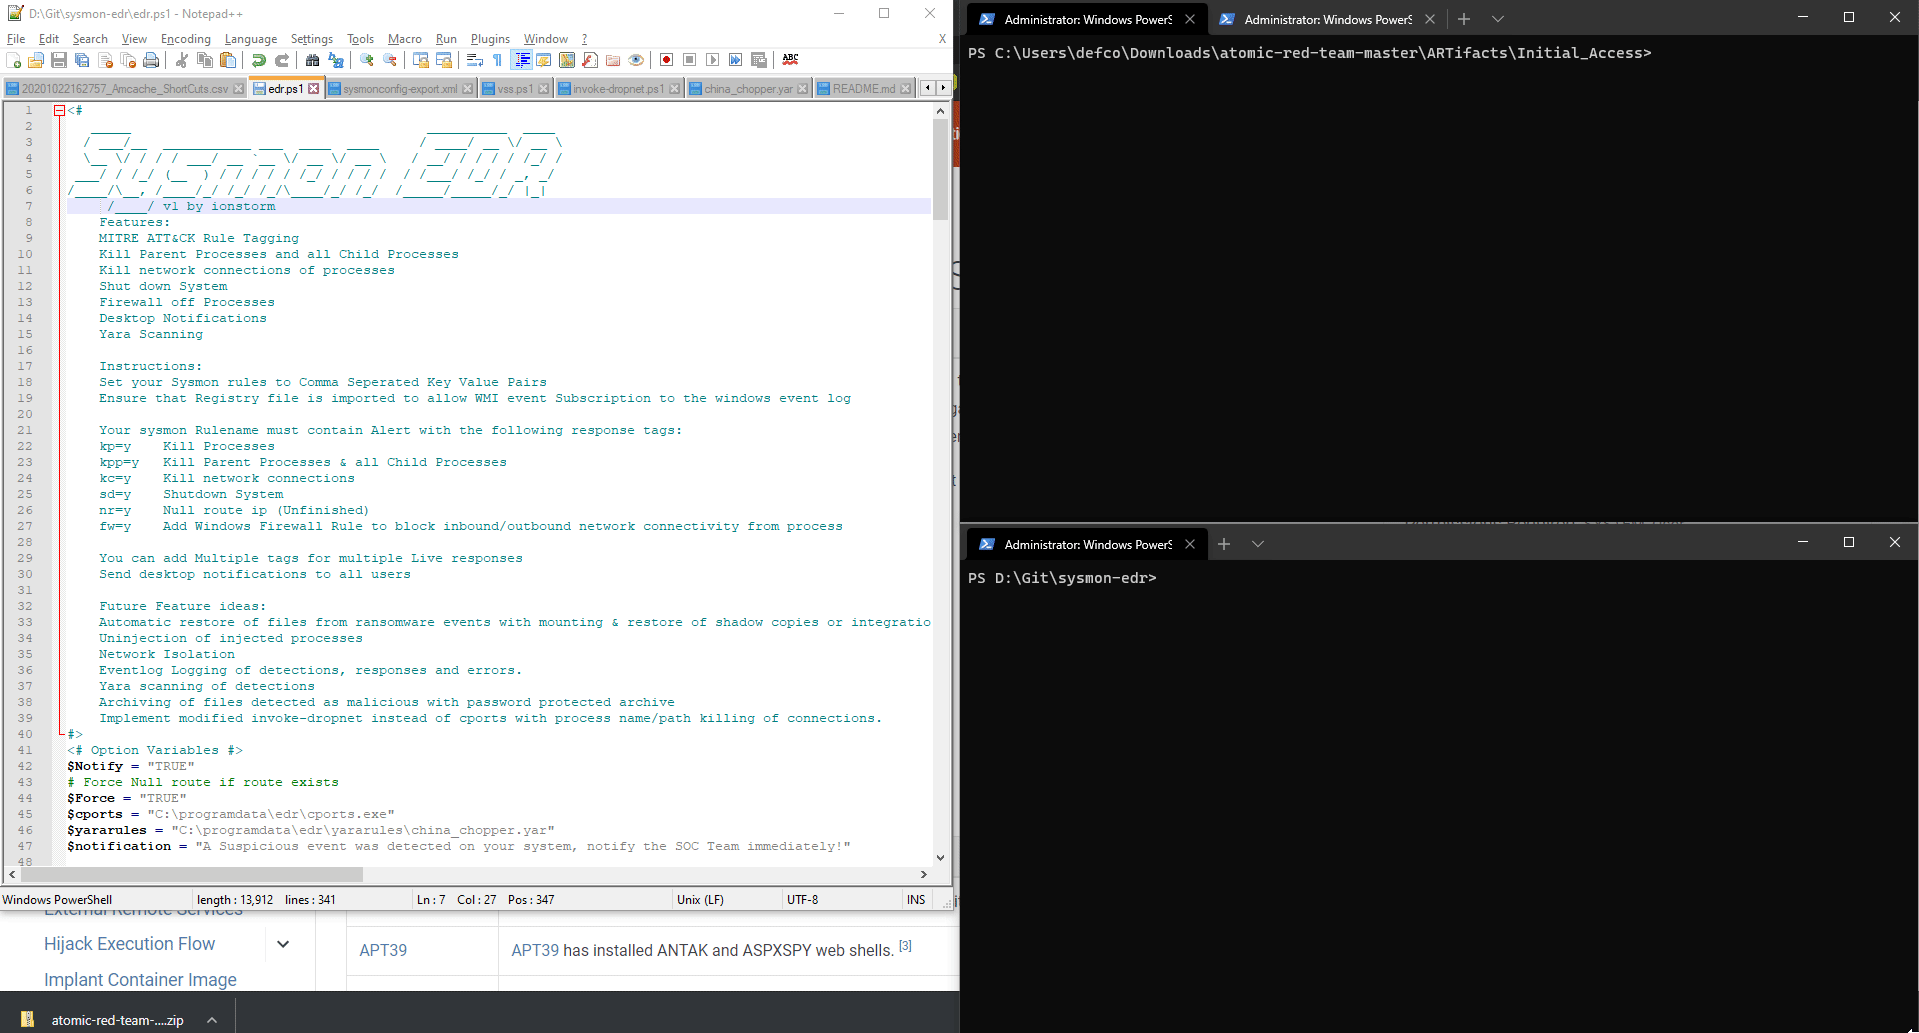Screen dimensions: 1919x1033
Task: Toggle Show All Characters pilcrow icon
Action: point(498,61)
